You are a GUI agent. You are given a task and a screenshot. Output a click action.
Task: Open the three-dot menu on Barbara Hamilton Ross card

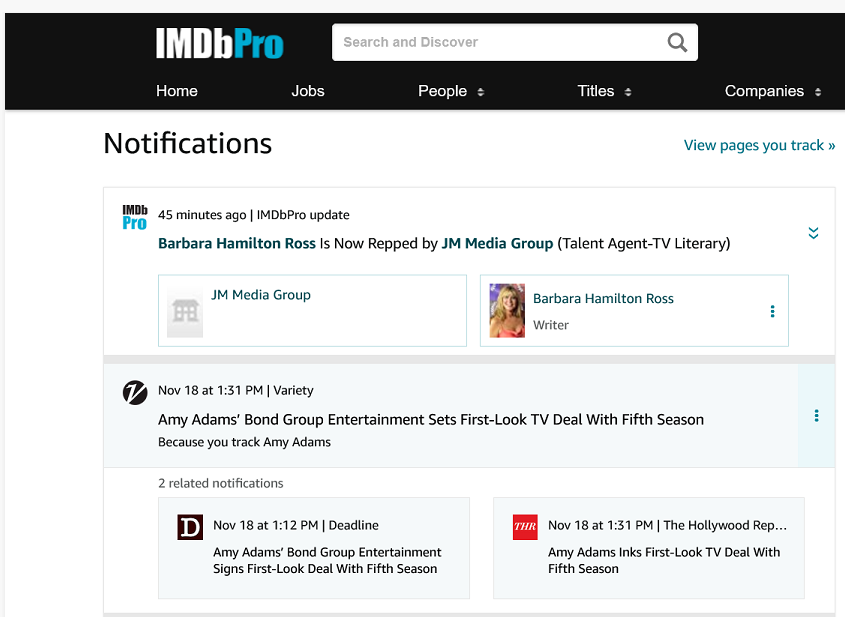coord(772,311)
